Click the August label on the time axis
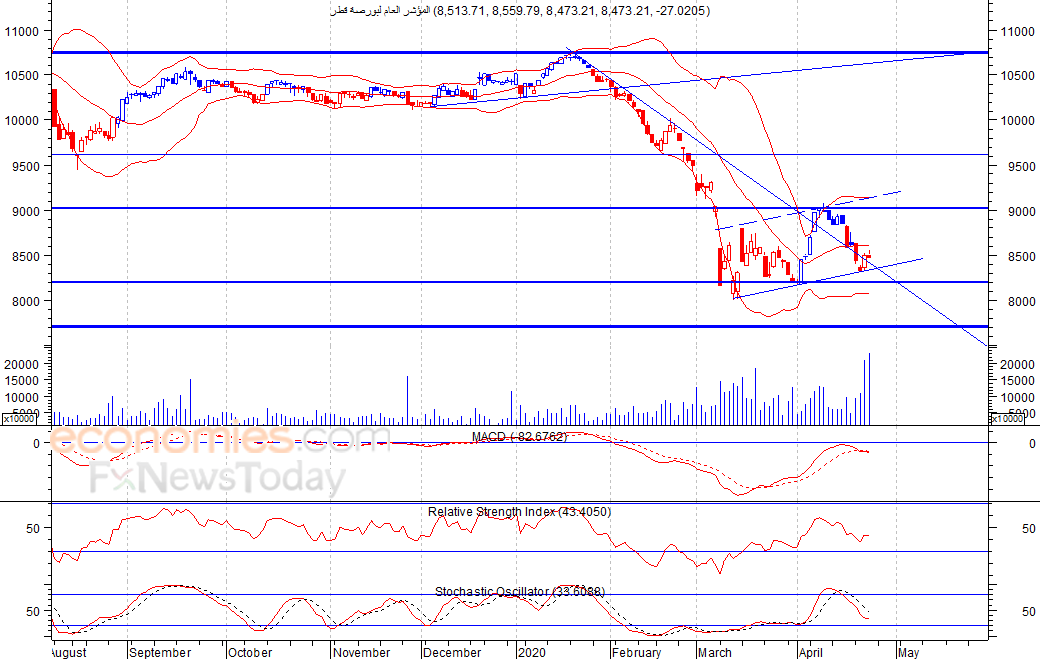 [x=69, y=652]
